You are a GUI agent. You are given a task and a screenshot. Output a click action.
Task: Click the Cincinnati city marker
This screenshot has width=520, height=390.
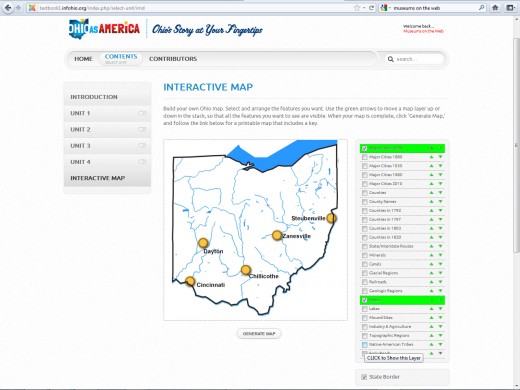[190, 281]
